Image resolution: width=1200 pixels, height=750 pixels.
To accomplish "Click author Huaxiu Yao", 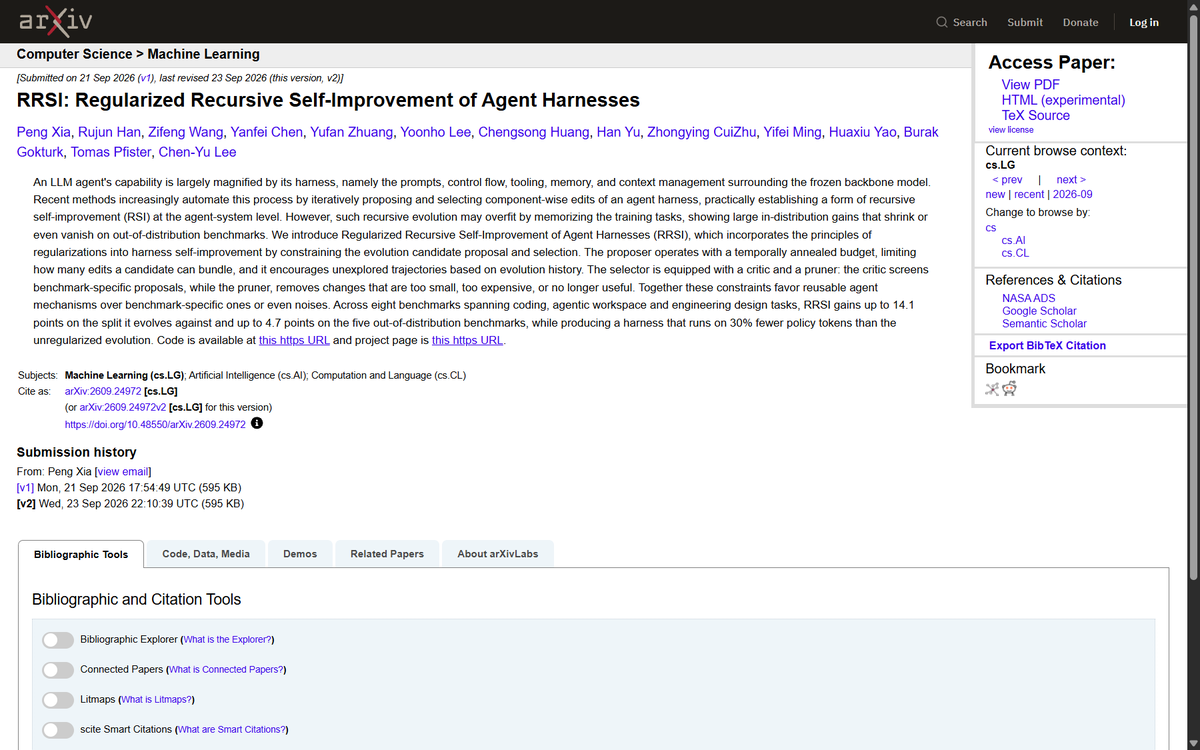I will pos(862,132).
